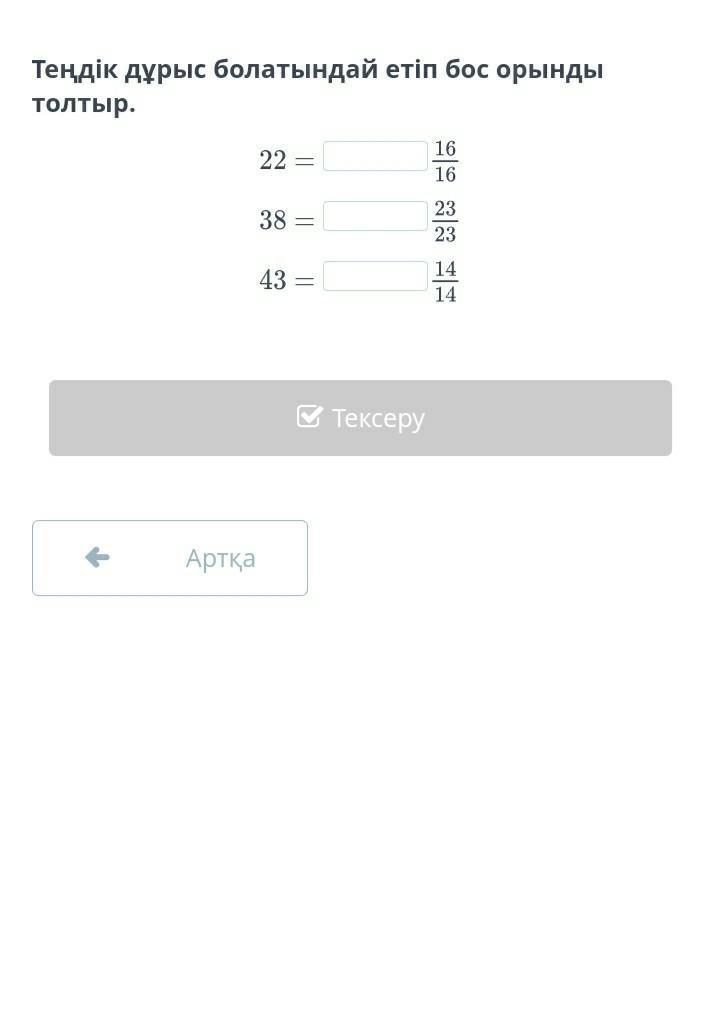This screenshot has height=1028, width=705.
Task: Click the task heading Теңдік дұрыс болатындай
Action: 205,69
